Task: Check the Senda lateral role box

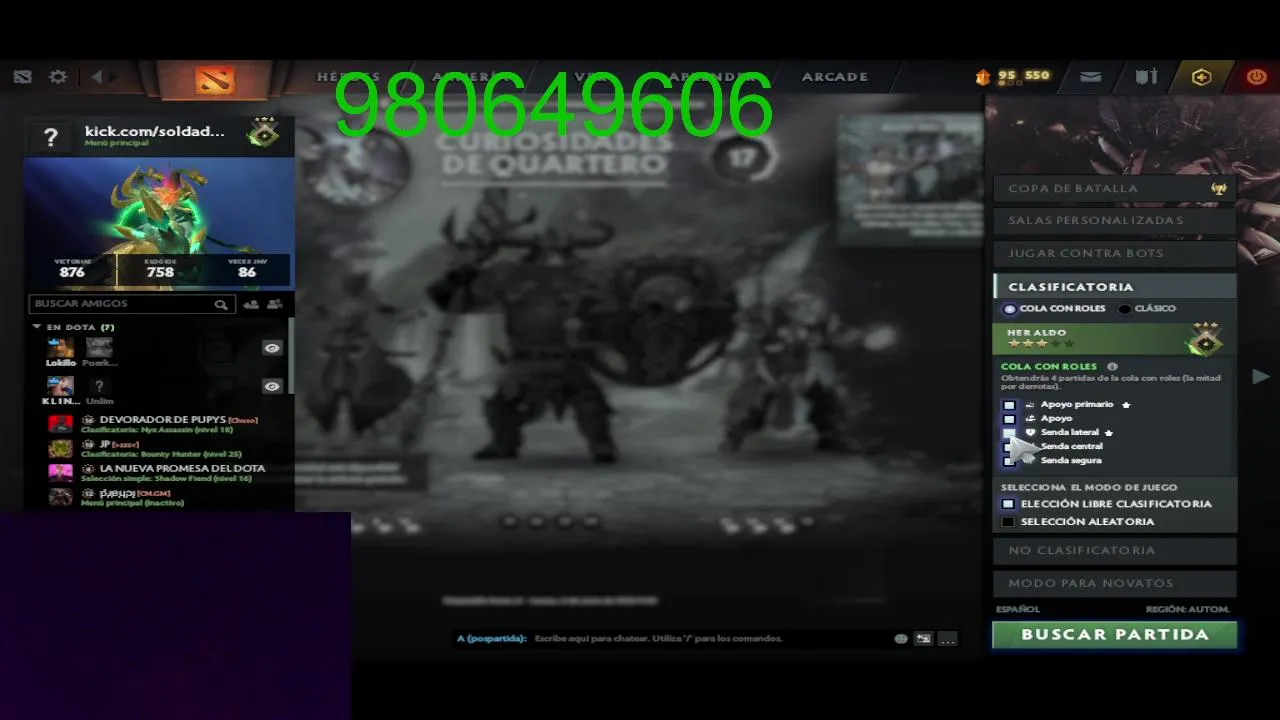Action: tap(1009, 433)
